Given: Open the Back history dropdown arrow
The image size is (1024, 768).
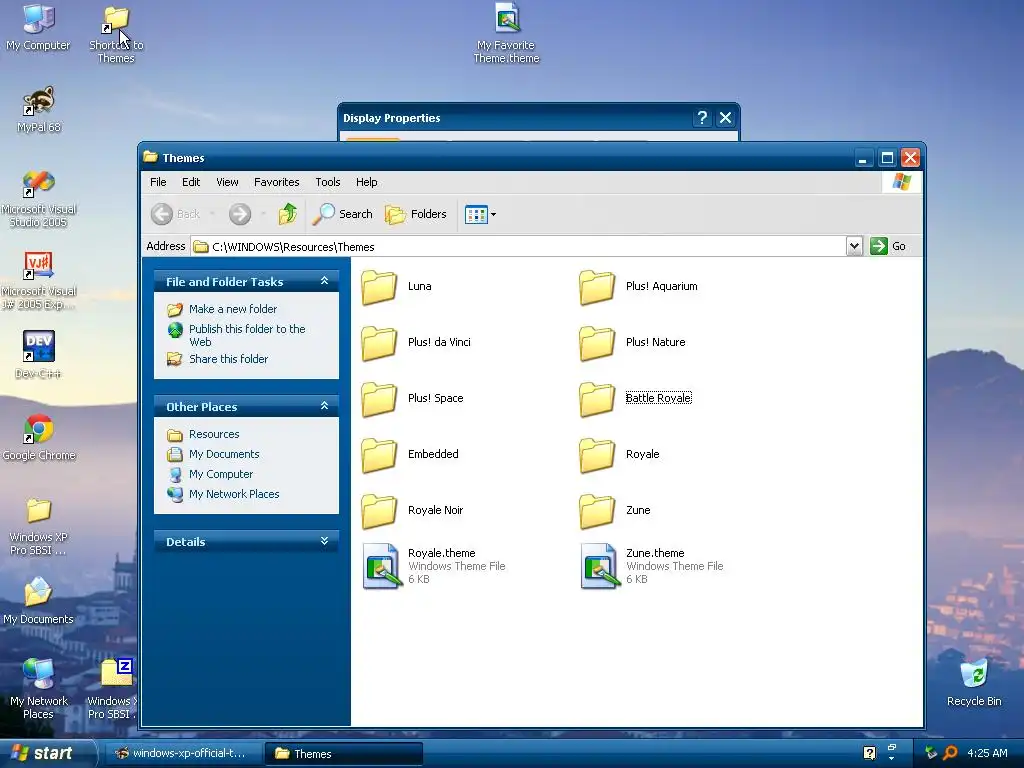Looking at the screenshot, I should coord(212,214).
